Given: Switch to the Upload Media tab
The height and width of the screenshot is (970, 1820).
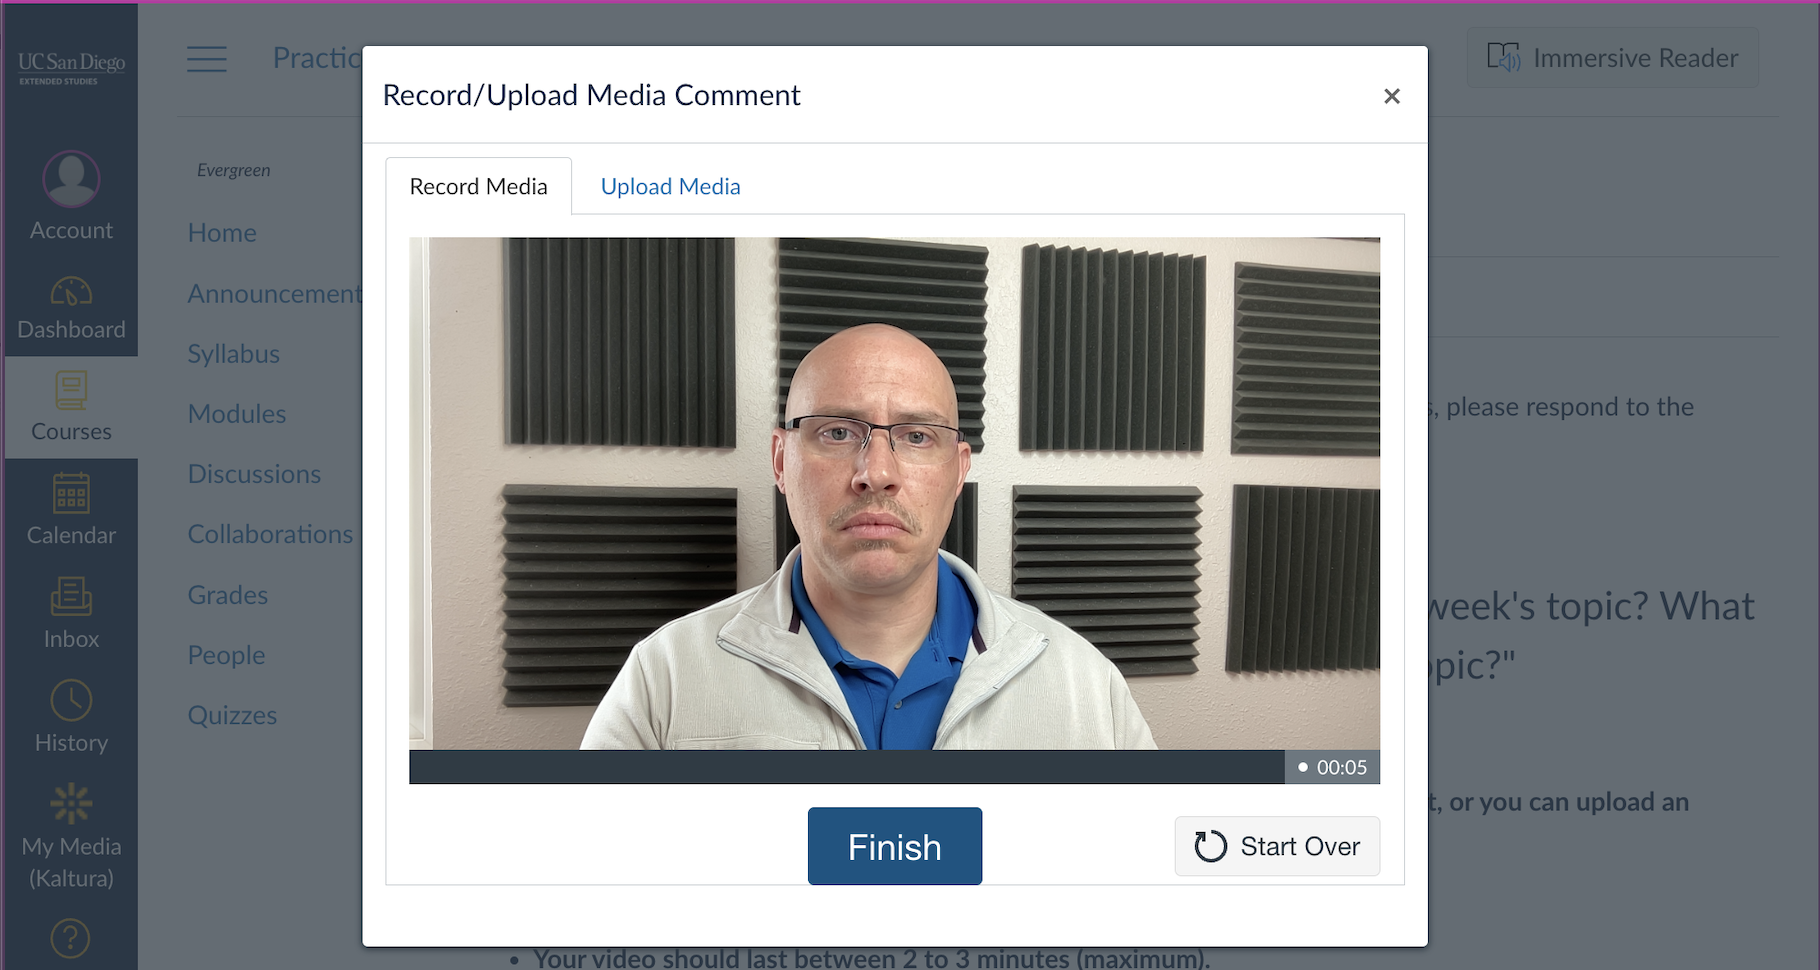Looking at the screenshot, I should 671,186.
